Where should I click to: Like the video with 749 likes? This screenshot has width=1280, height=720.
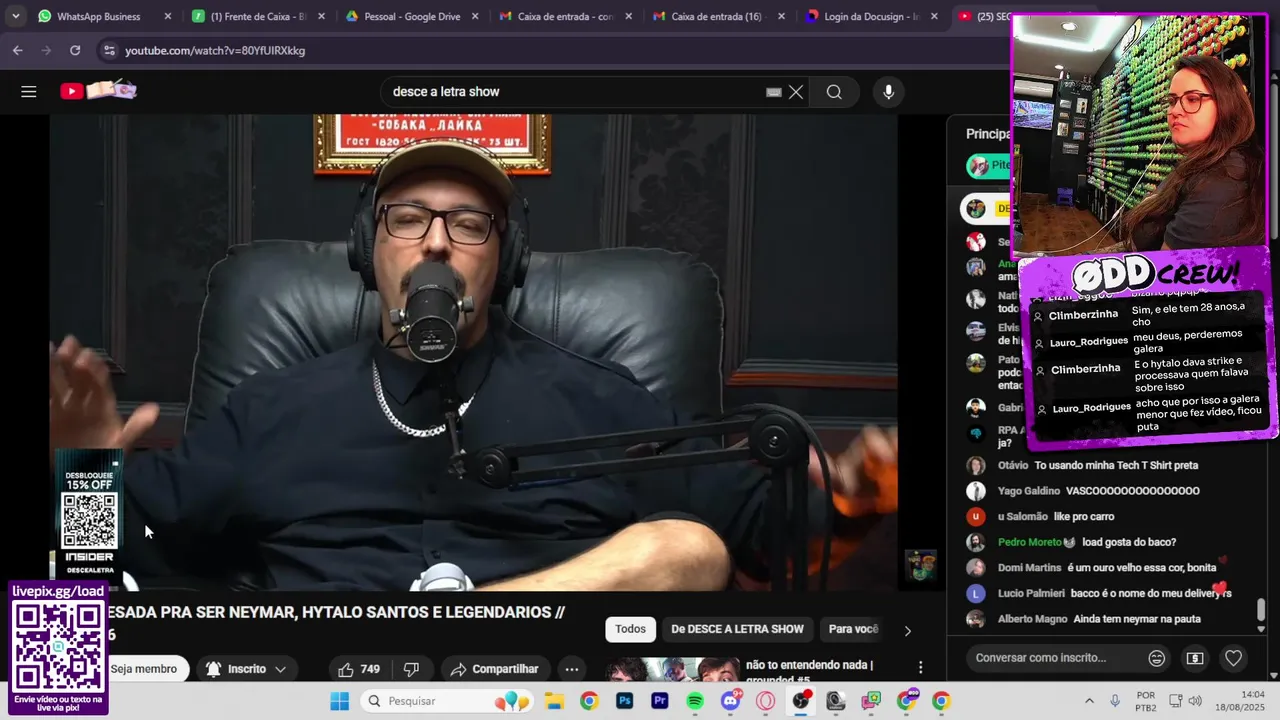358,669
